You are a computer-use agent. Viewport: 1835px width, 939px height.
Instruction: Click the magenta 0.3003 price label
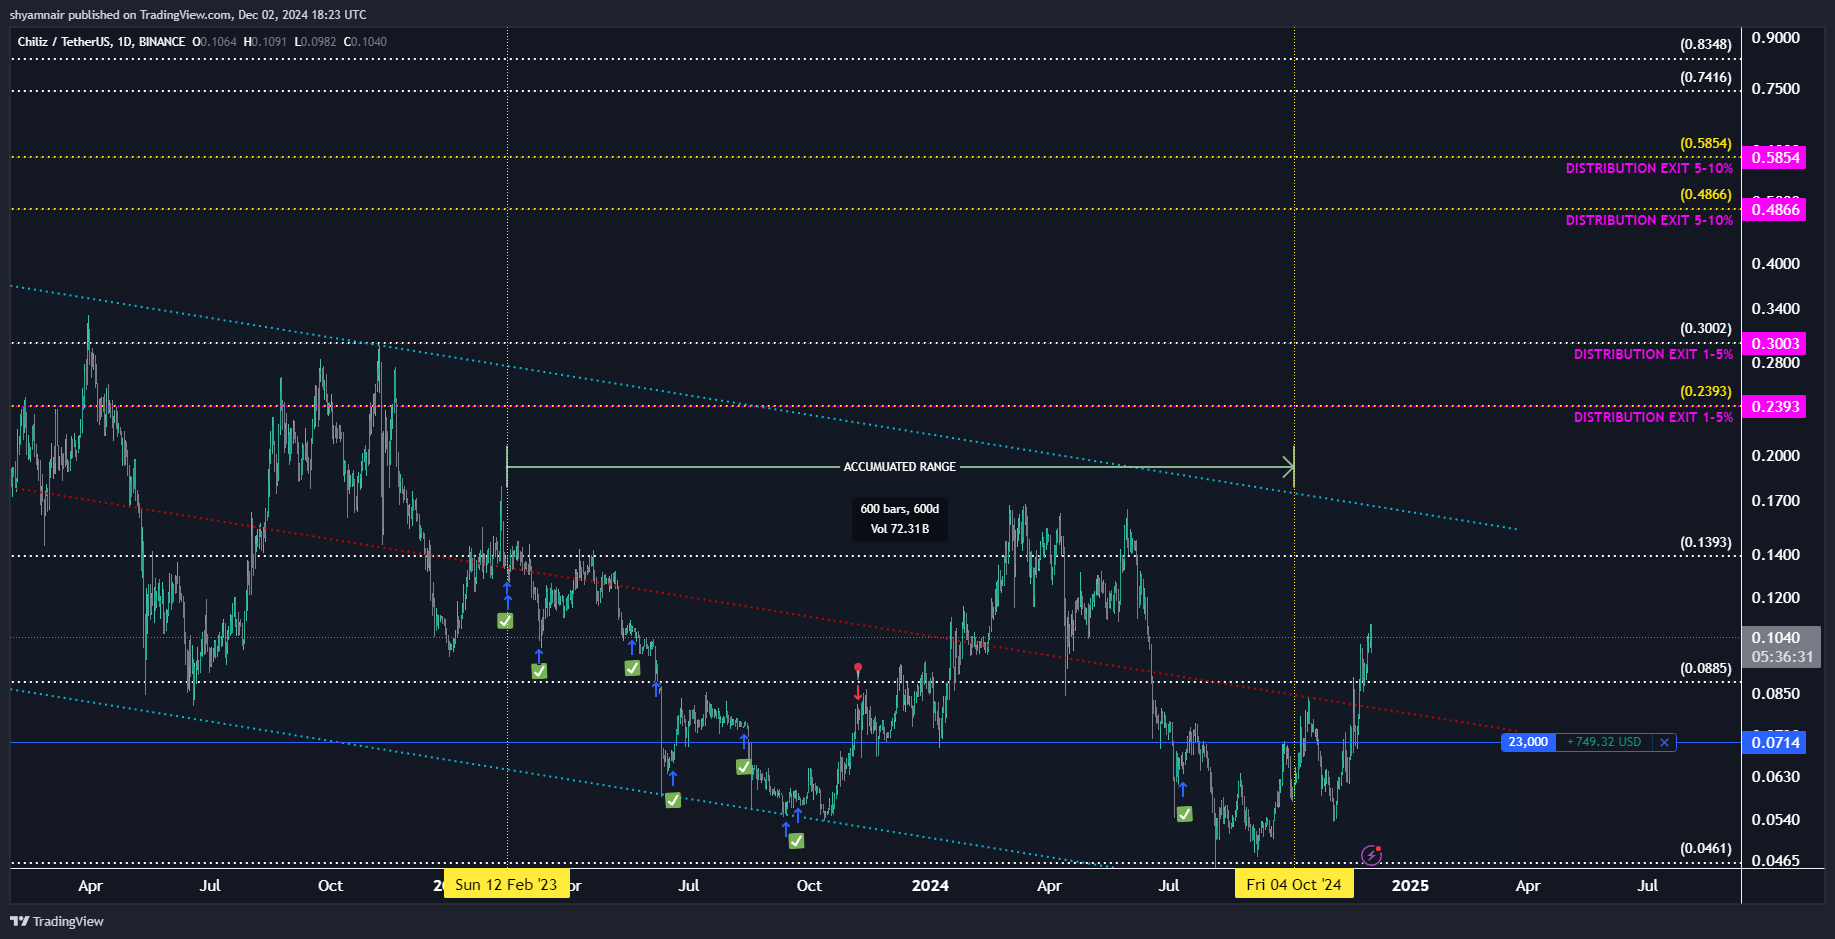click(x=1774, y=344)
